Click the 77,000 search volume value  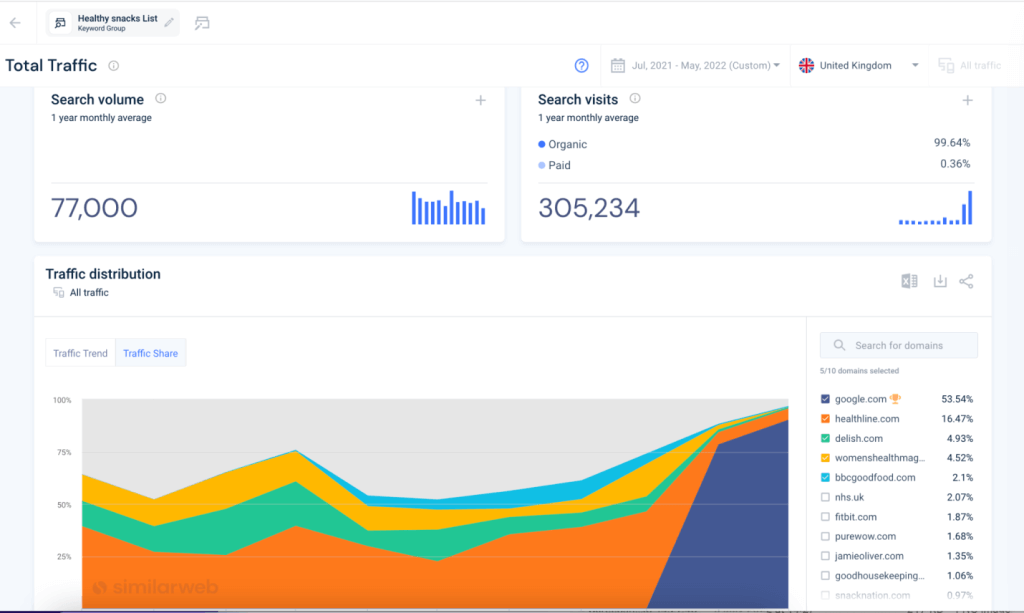(94, 208)
